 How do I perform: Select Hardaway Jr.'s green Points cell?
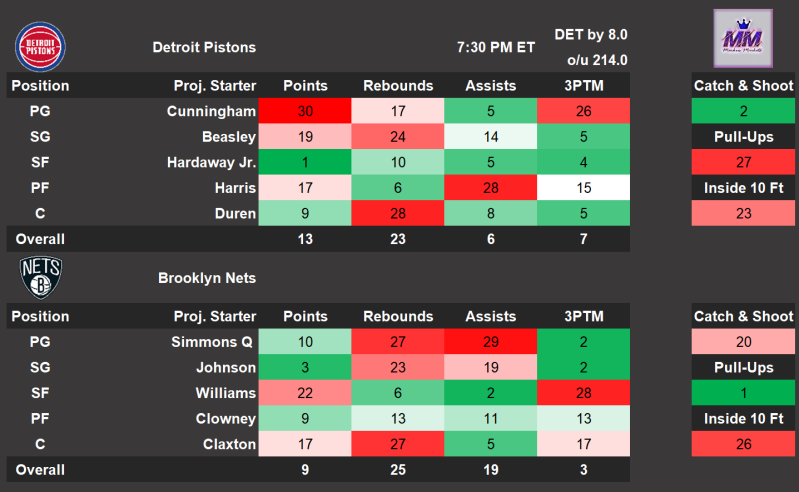click(x=305, y=162)
